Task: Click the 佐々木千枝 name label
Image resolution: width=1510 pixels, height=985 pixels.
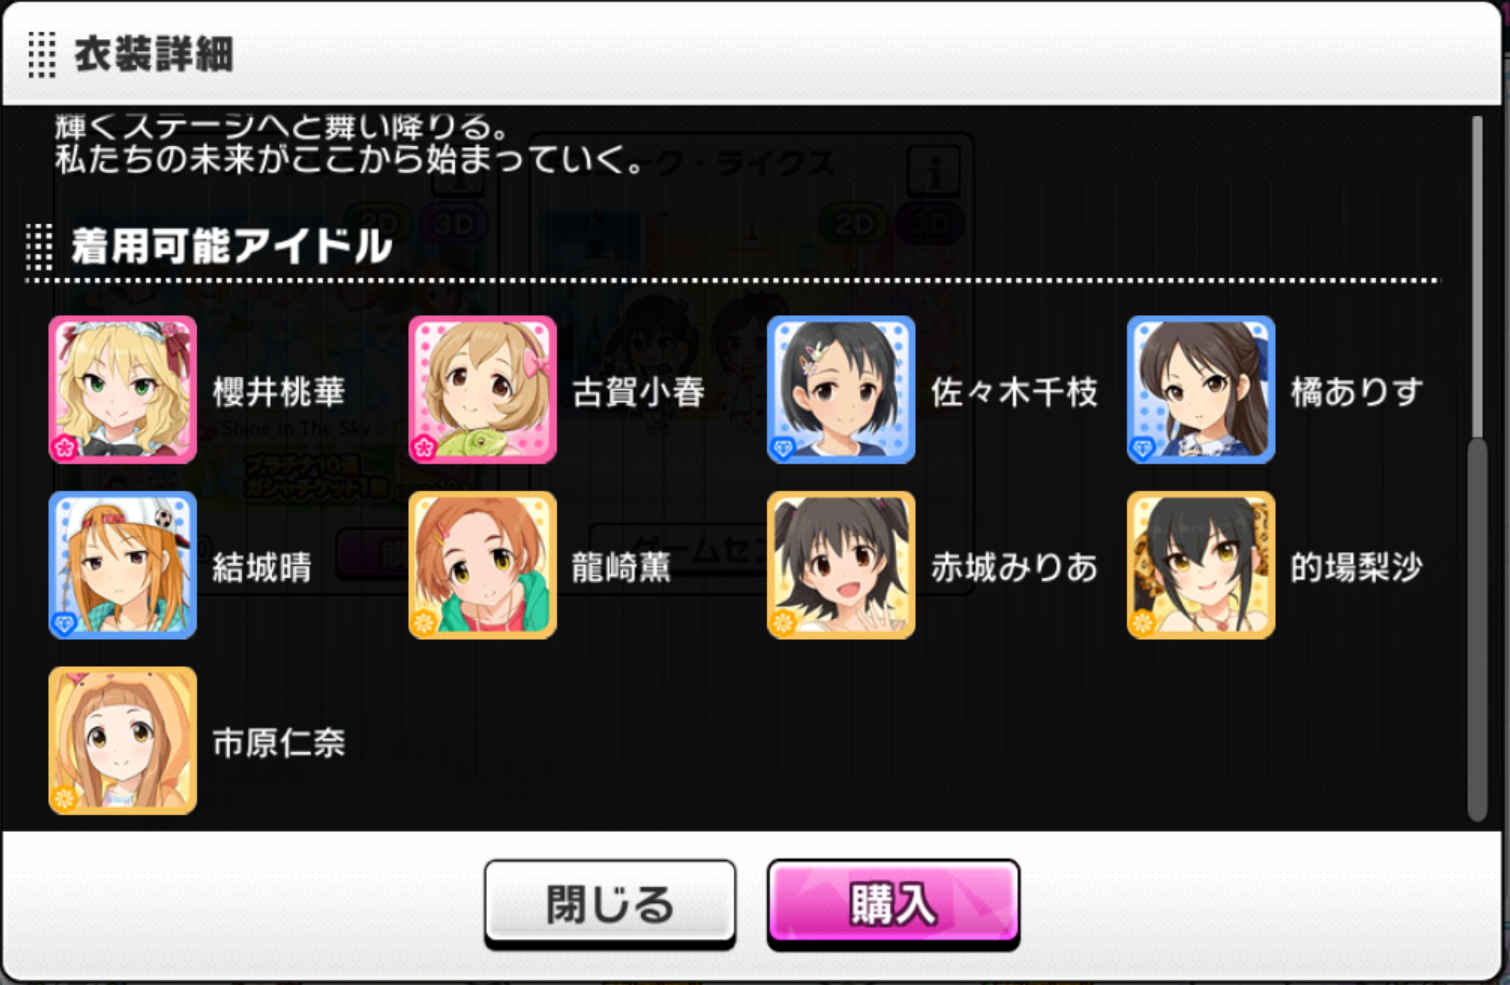Action: click(1014, 391)
